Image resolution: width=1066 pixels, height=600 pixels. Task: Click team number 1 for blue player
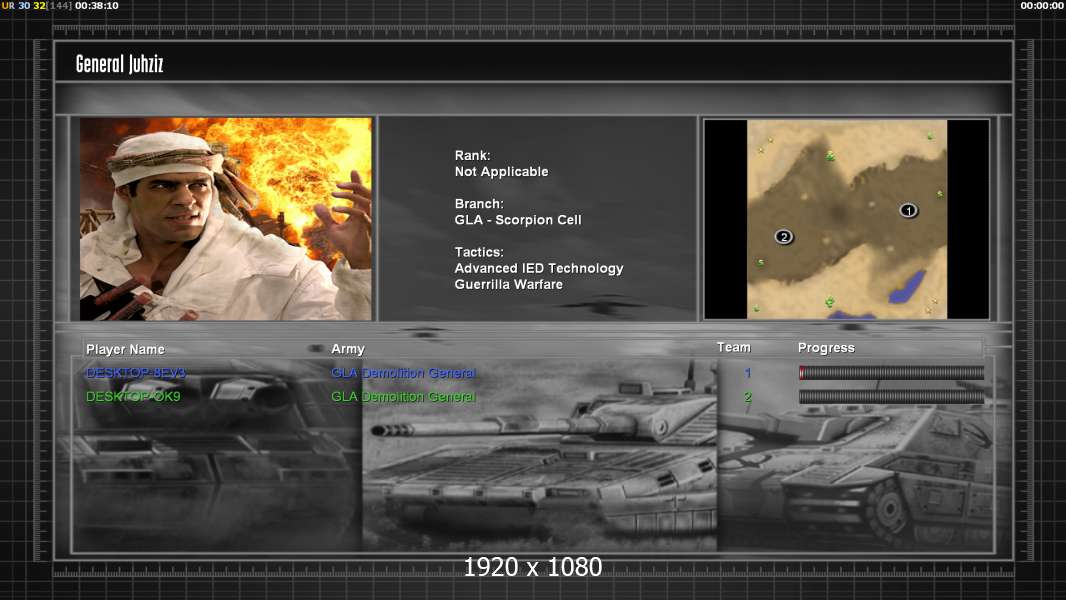747,373
